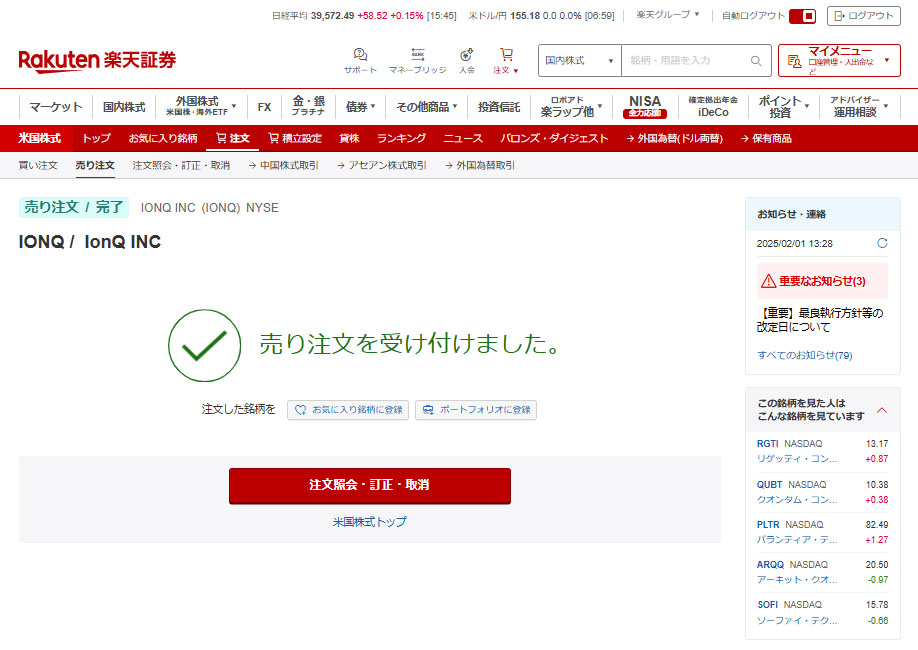Screen dimensions: 918x650
Task: Register stock to favorites (お気に入り銘柄に登録)
Action: pyautogui.click(x=348, y=410)
